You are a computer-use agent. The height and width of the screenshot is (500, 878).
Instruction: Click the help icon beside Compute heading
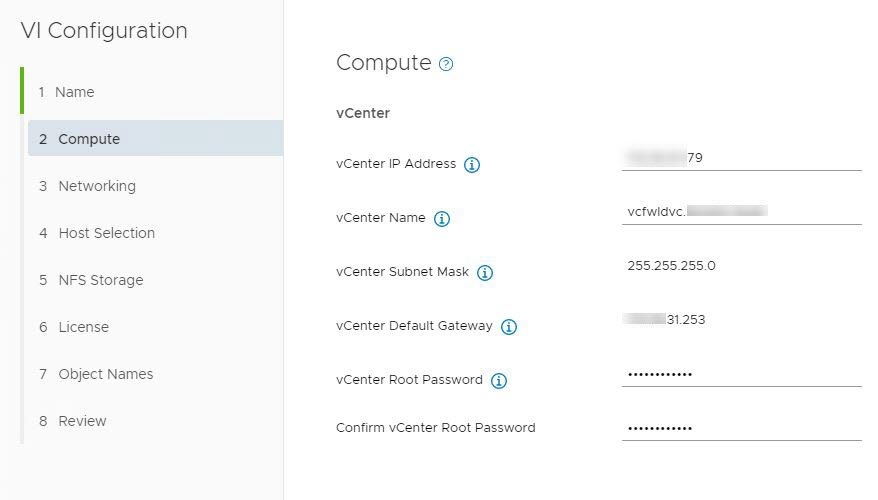tap(446, 64)
